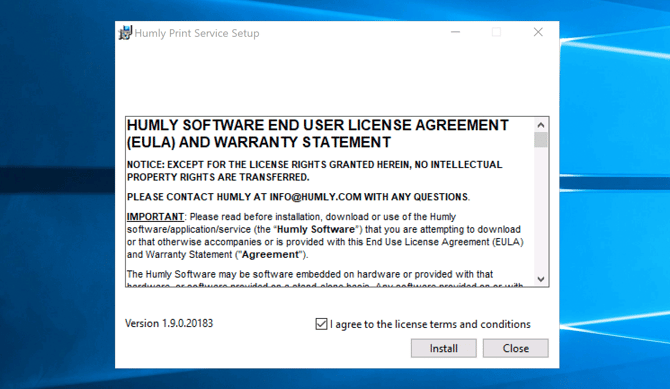Click the license text scrollbar thumb
This screenshot has width=670, height=389.
541,140
